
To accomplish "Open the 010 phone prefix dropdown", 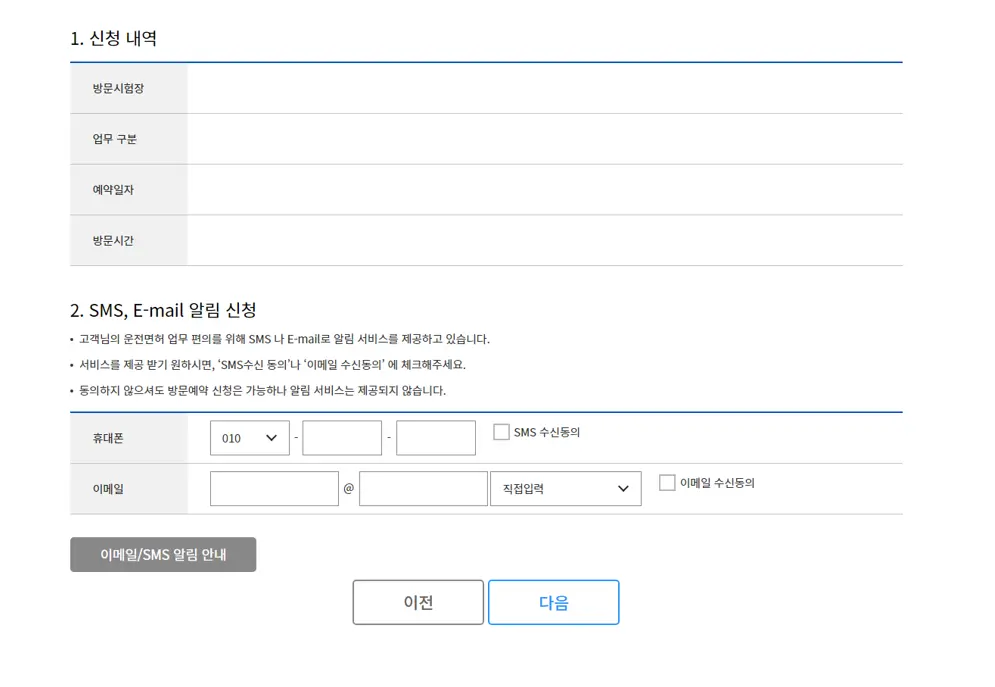I will click(249, 437).
